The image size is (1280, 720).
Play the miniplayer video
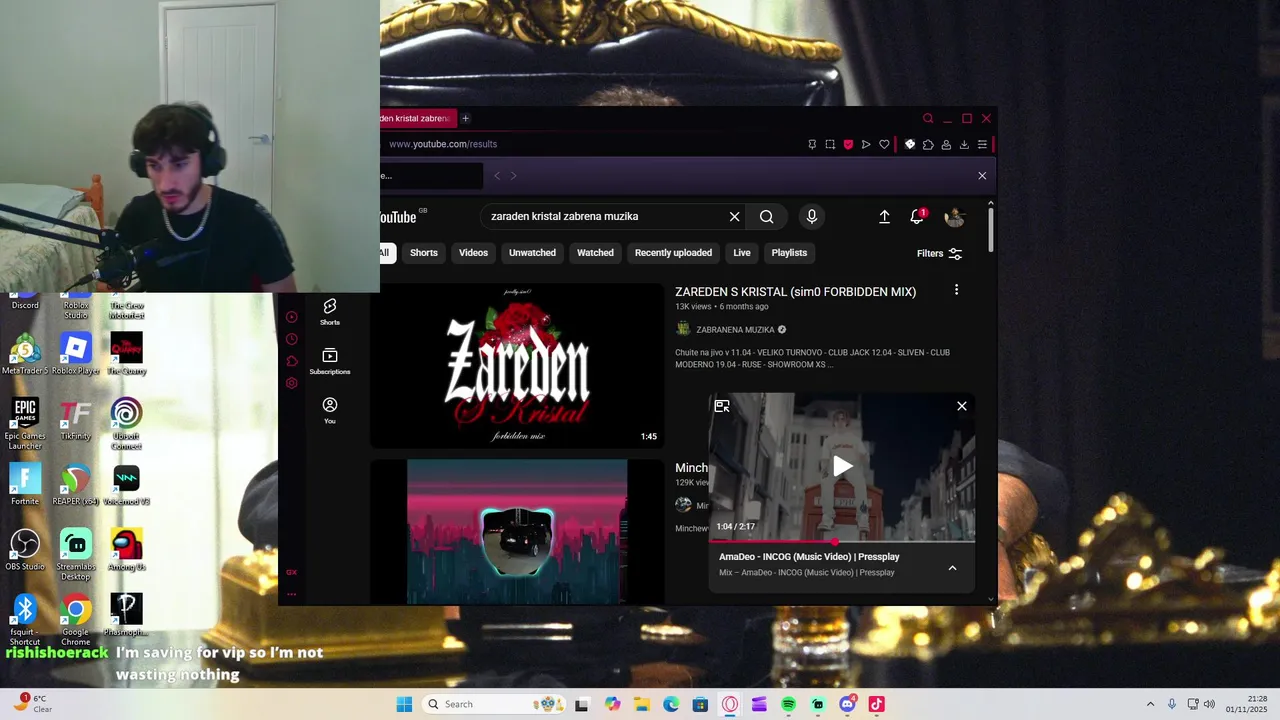point(842,466)
